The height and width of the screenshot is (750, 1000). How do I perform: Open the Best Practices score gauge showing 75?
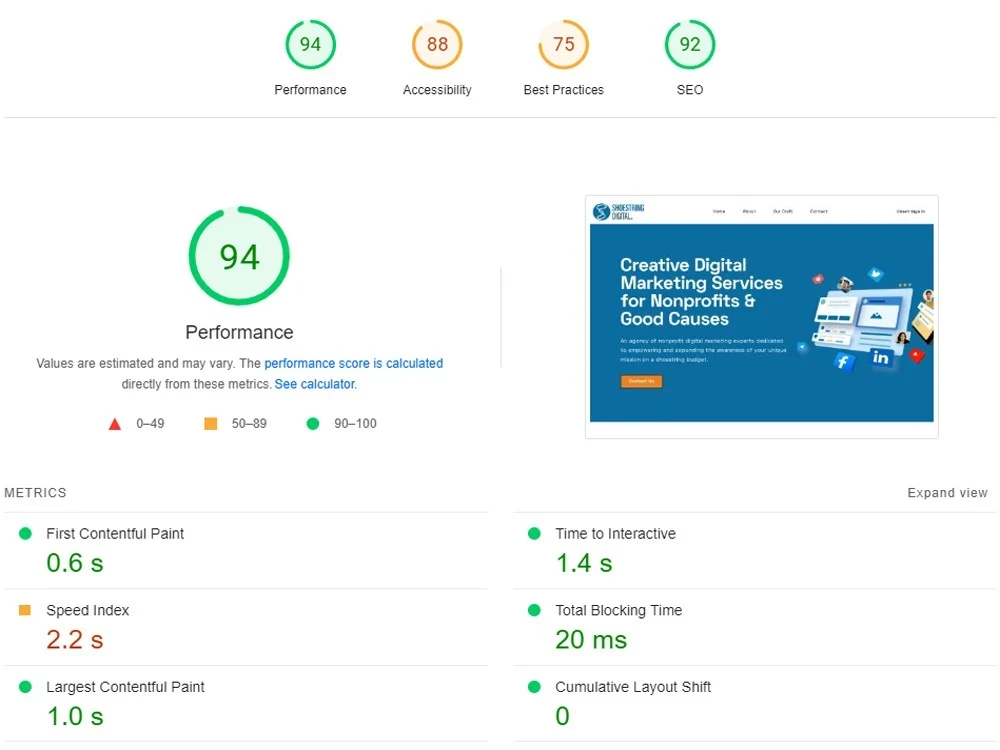point(563,44)
